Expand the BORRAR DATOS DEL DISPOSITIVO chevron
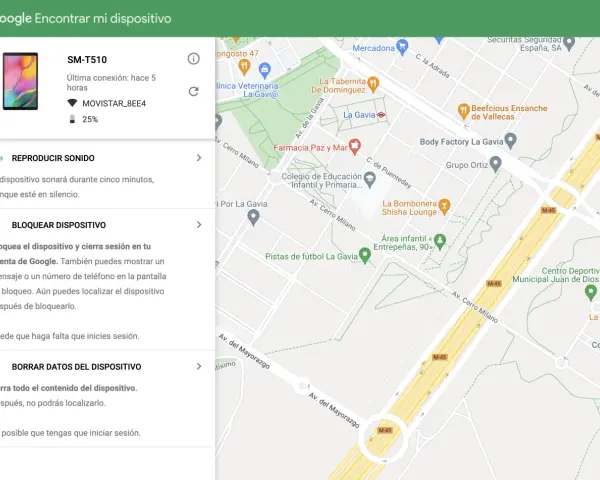Viewport: 600px width, 480px height. coord(199,366)
